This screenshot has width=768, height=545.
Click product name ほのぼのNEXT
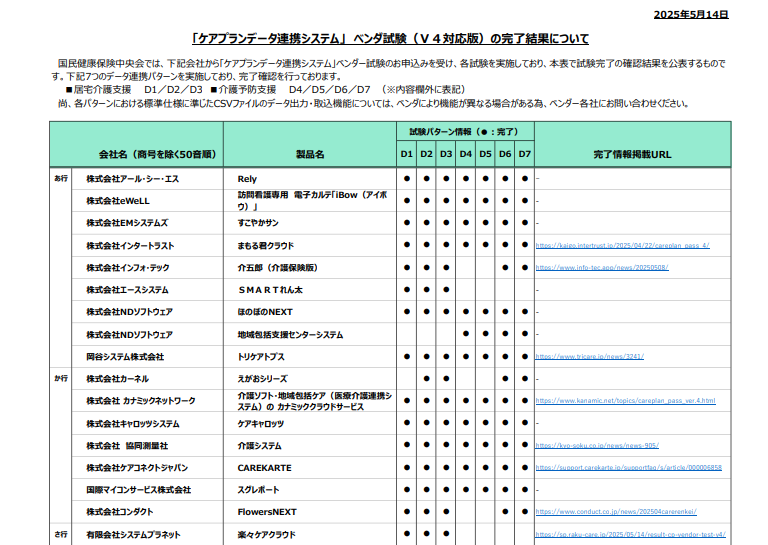point(265,312)
